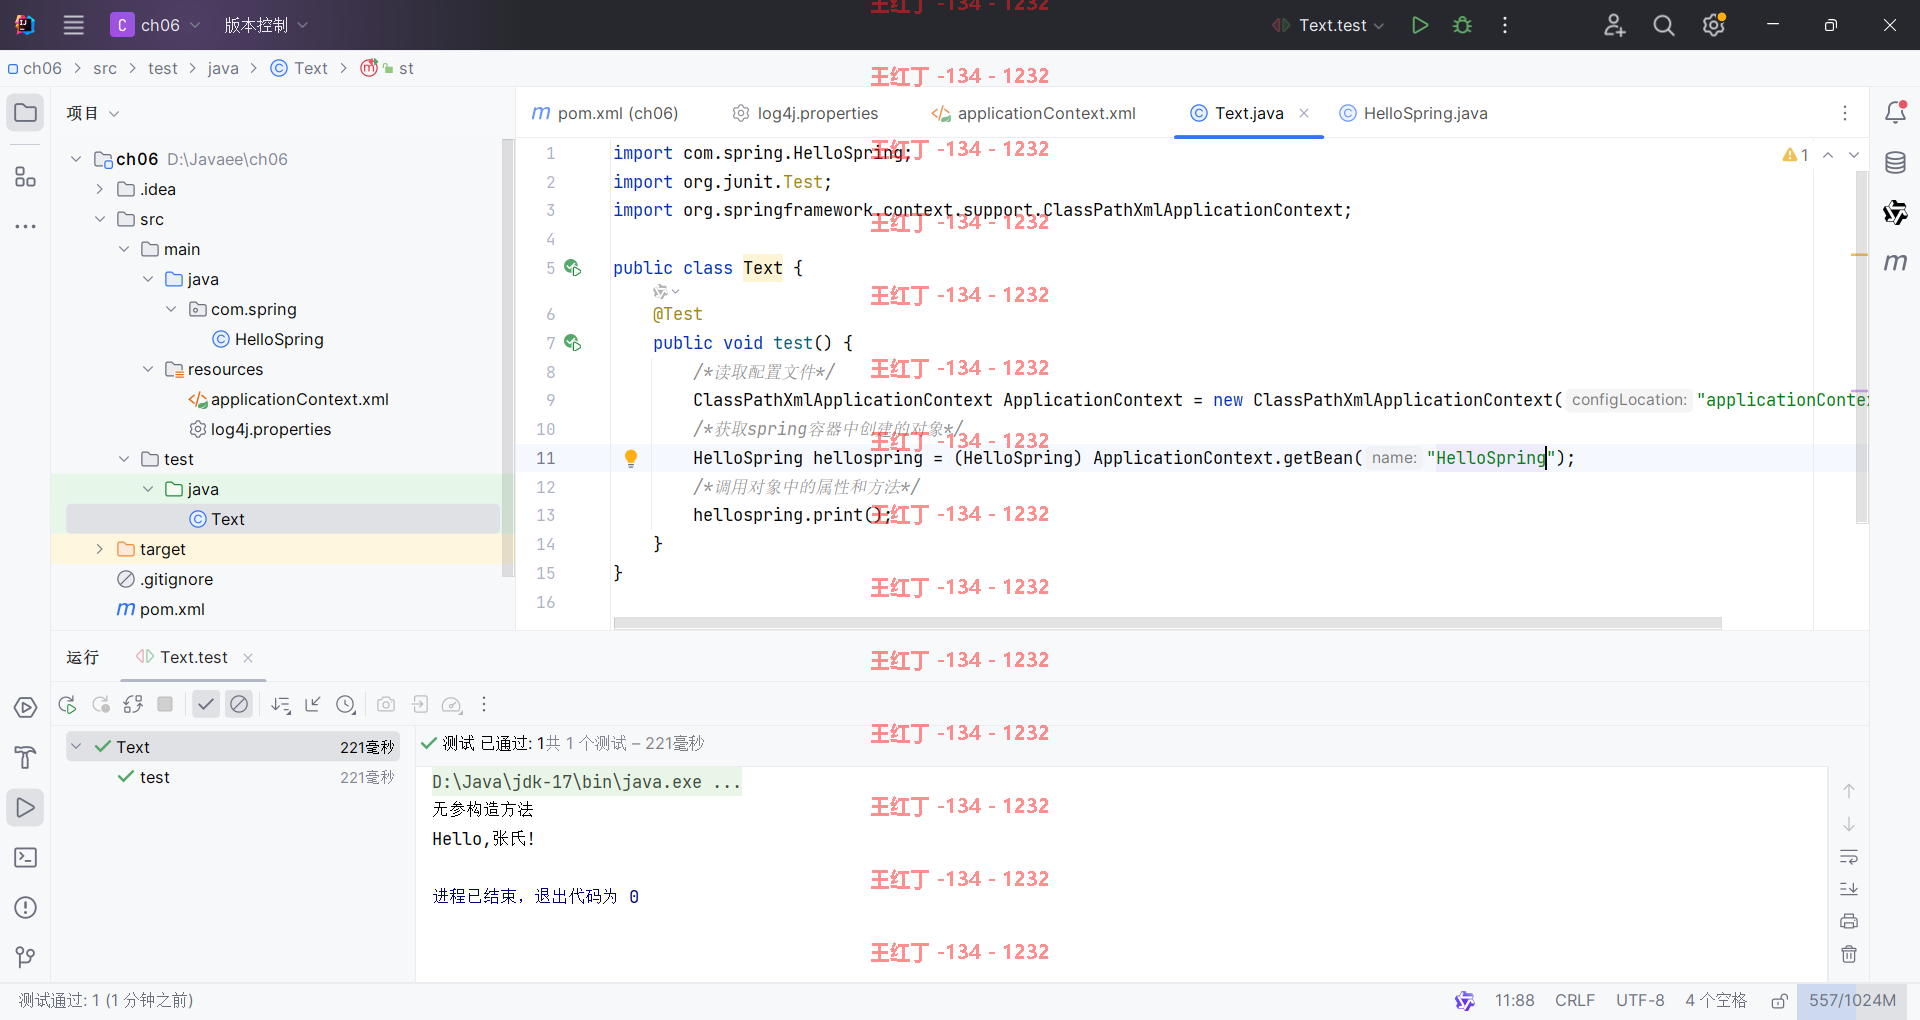Stop the running process
1920x1020 pixels.
[165, 704]
